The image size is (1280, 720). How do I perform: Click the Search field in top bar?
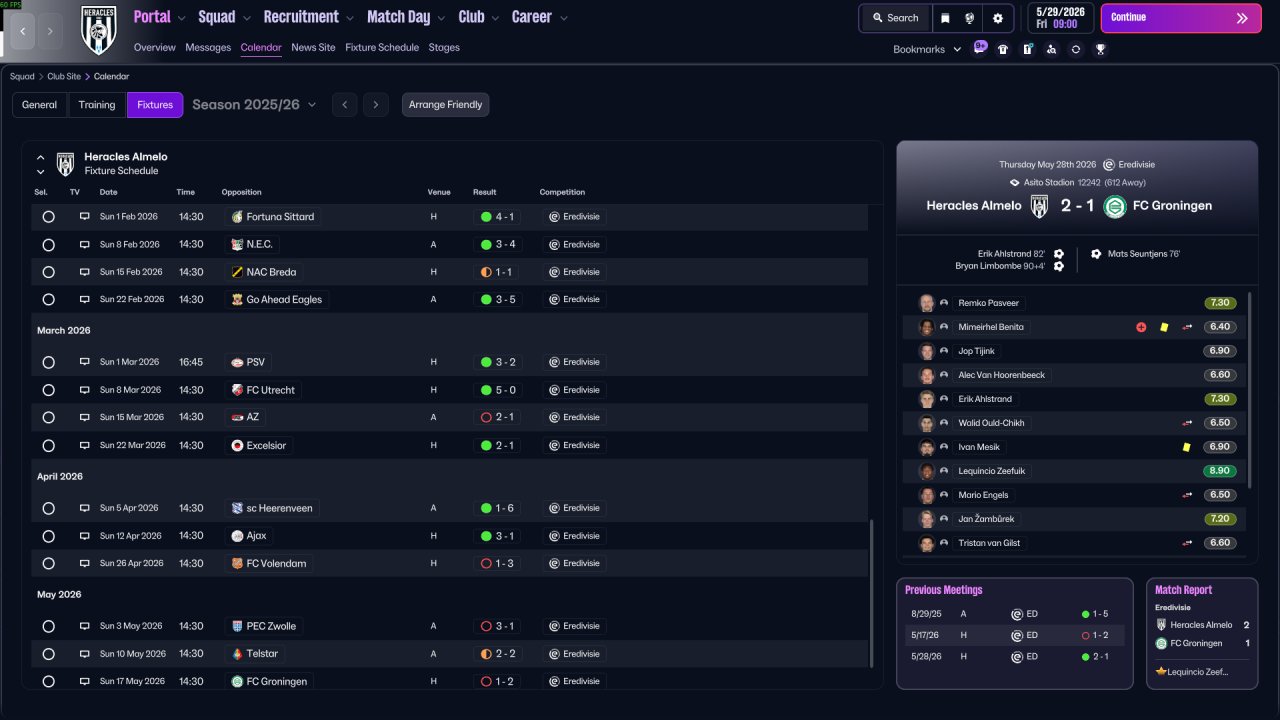tap(894, 18)
